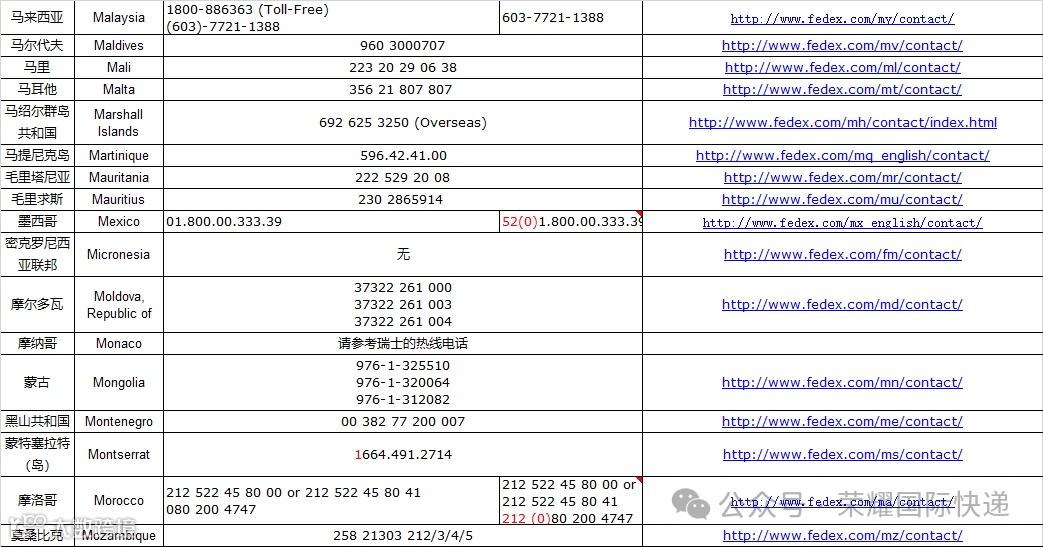Select the Martinique country cell
This screenshot has width=1043, height=547.
tap(118, 155)
